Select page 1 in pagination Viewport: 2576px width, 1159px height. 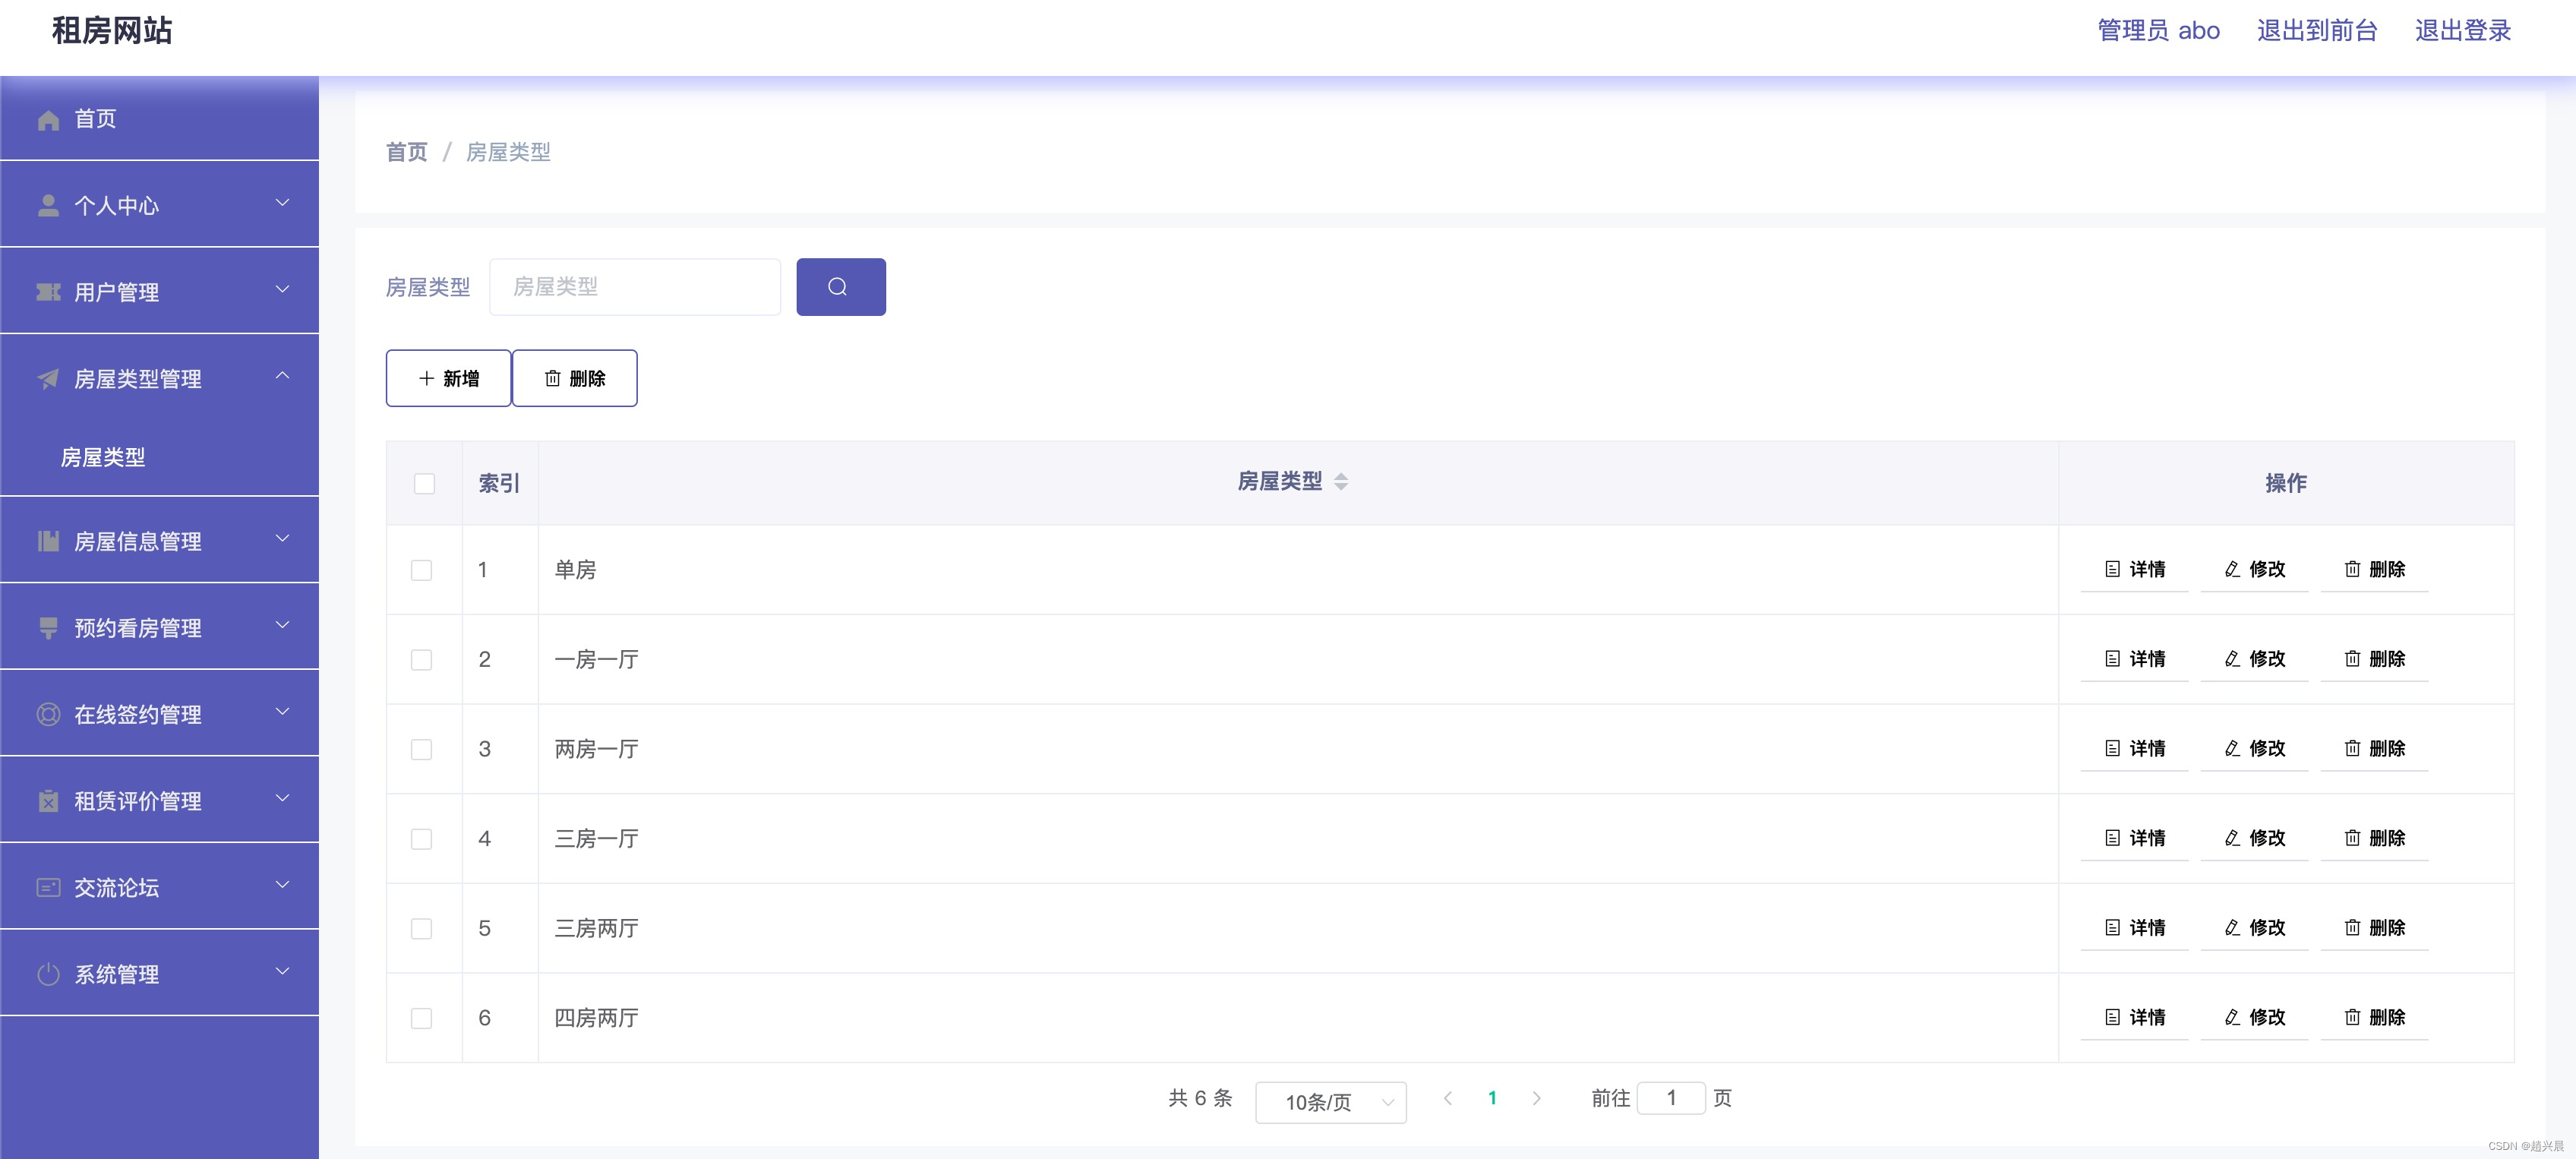tap(1492, 1098)
